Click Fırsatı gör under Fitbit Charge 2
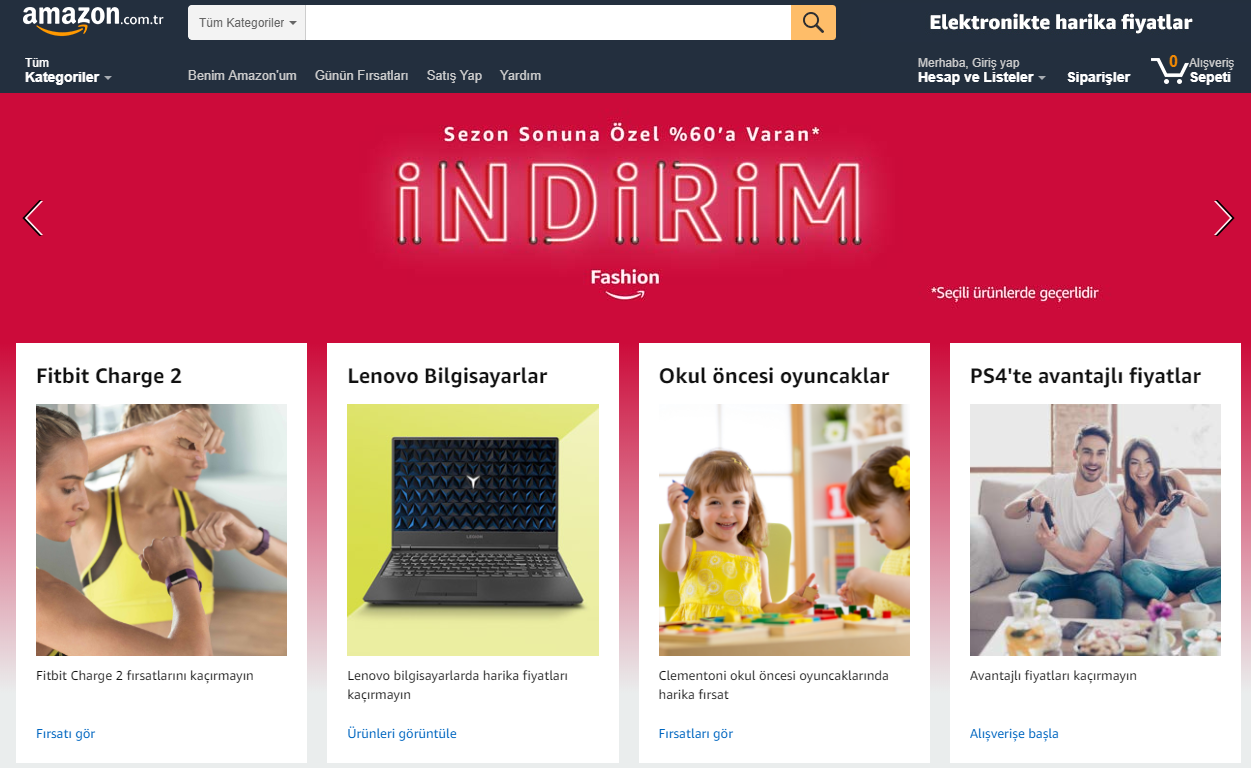The width and height of the screenshot is (1251, 768). click(x=66, y=733)
